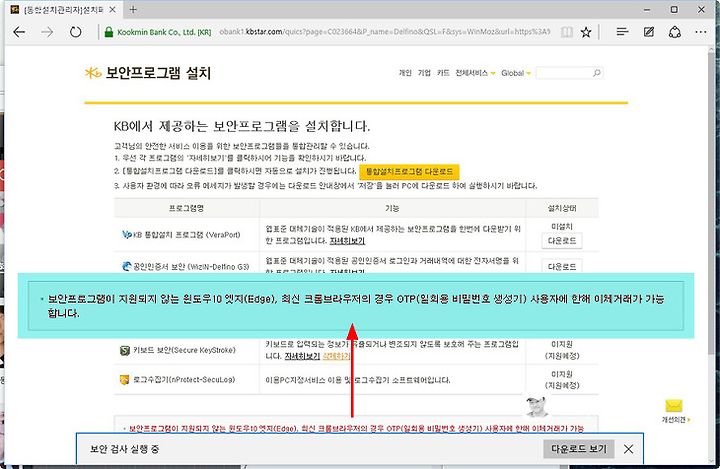Image resolution: width=720 pixels, height=469 pixels.
Task: Go back with the browser back arrow
Action: click(x=19, y=32)
